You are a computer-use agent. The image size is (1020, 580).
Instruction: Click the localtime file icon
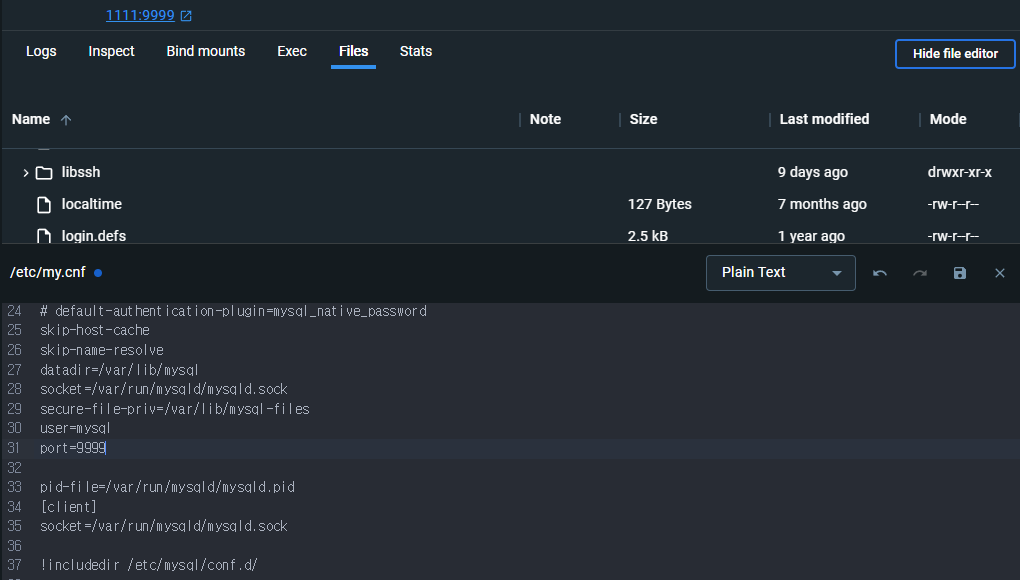point(44,205)
